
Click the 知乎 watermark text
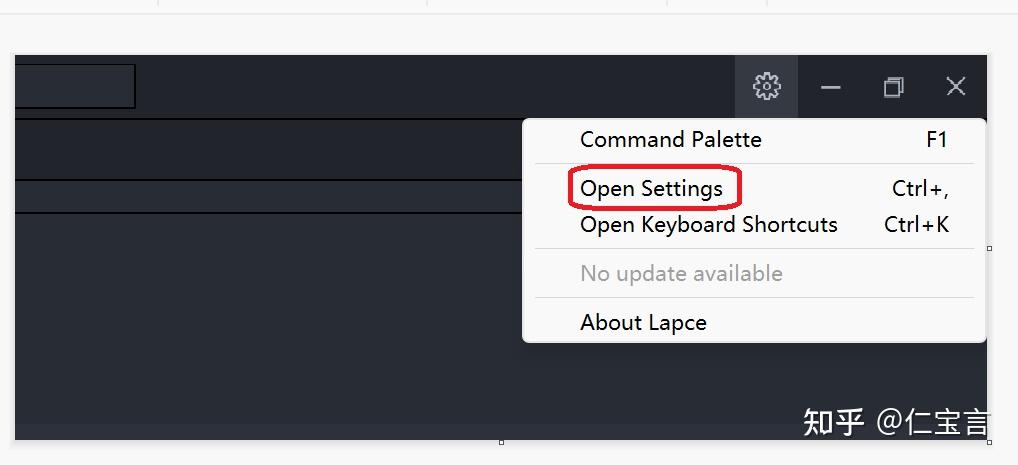click(834, 422)
